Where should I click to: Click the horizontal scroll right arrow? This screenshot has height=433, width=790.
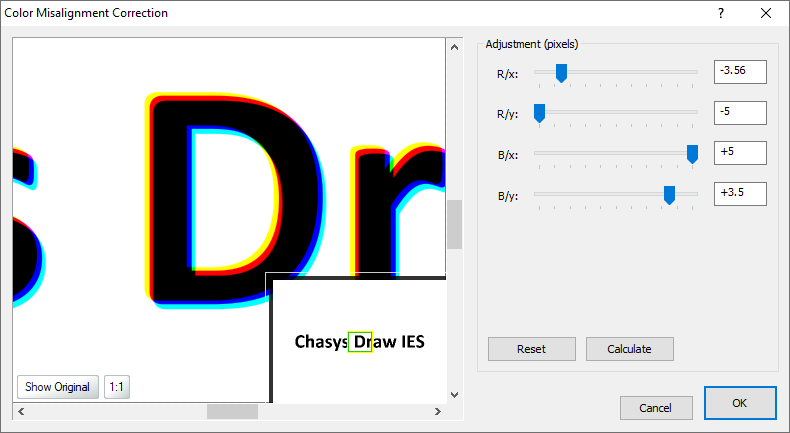click(437, 411)
